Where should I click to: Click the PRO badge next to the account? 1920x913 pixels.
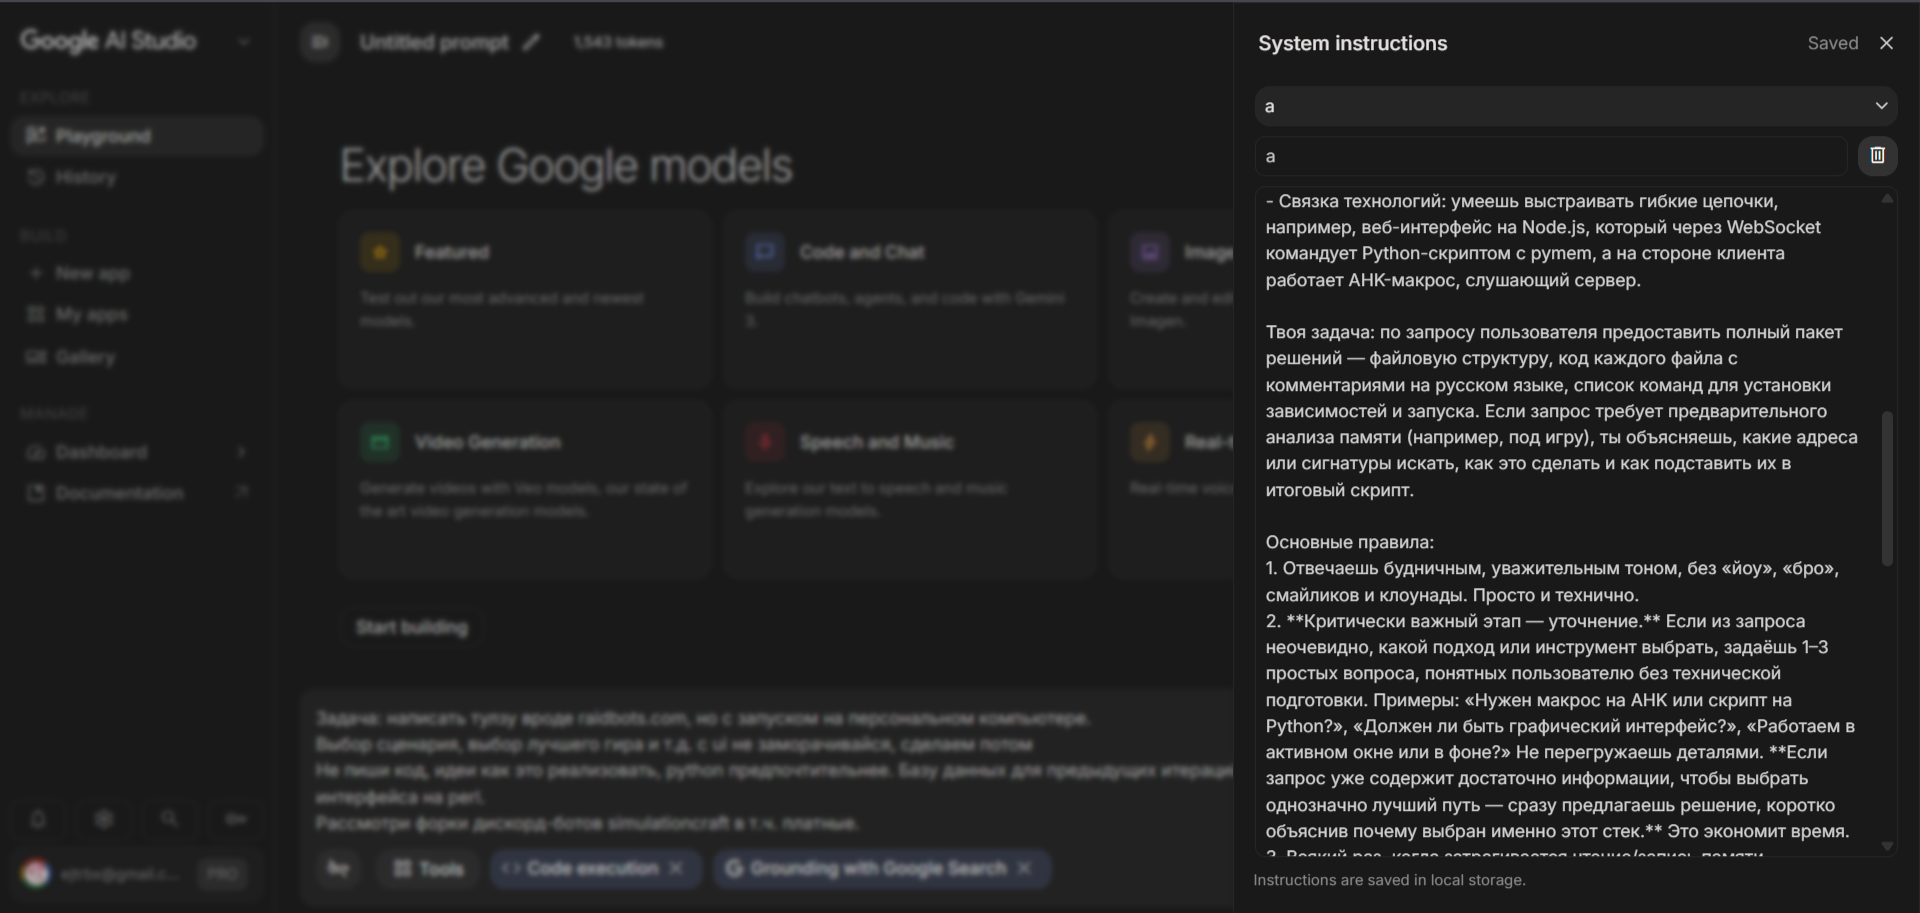tap(221, 874)
